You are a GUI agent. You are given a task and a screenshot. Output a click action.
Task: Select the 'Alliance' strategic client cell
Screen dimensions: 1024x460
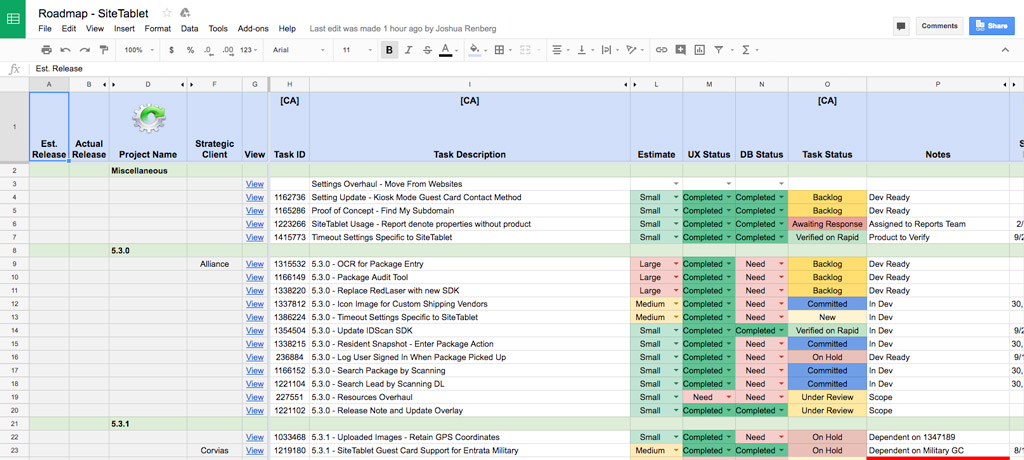tap(215, 264)
